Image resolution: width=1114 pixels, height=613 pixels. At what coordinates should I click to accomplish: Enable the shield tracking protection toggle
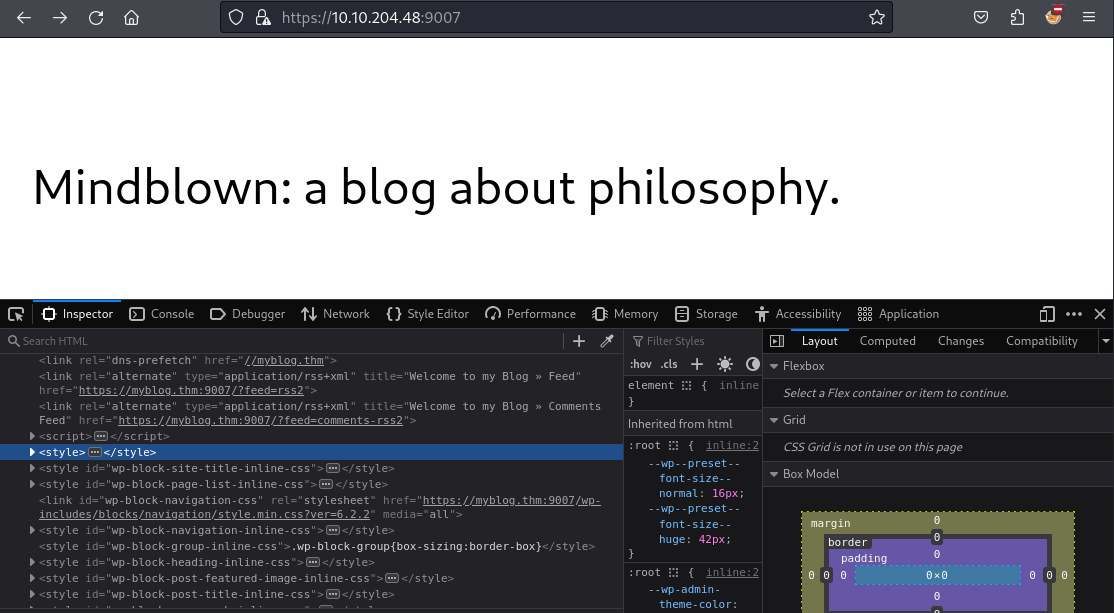(x=236, y=16)
